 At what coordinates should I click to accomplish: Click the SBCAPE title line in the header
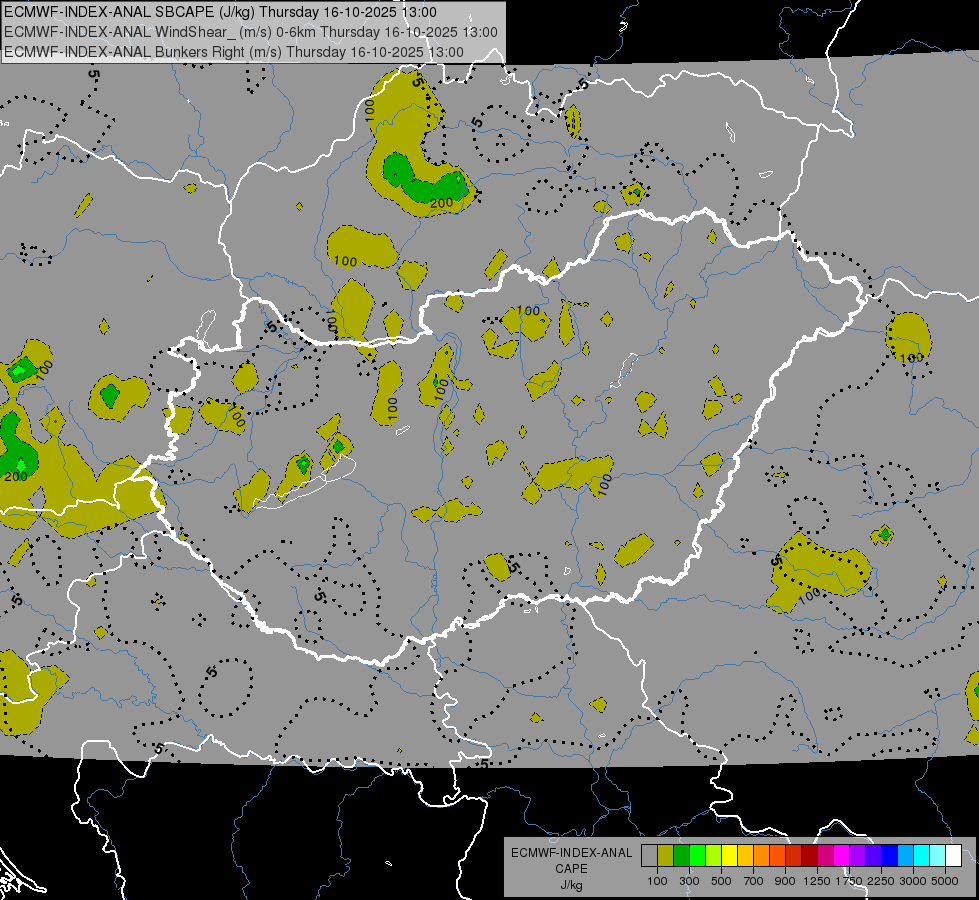(x=220, y=12)
